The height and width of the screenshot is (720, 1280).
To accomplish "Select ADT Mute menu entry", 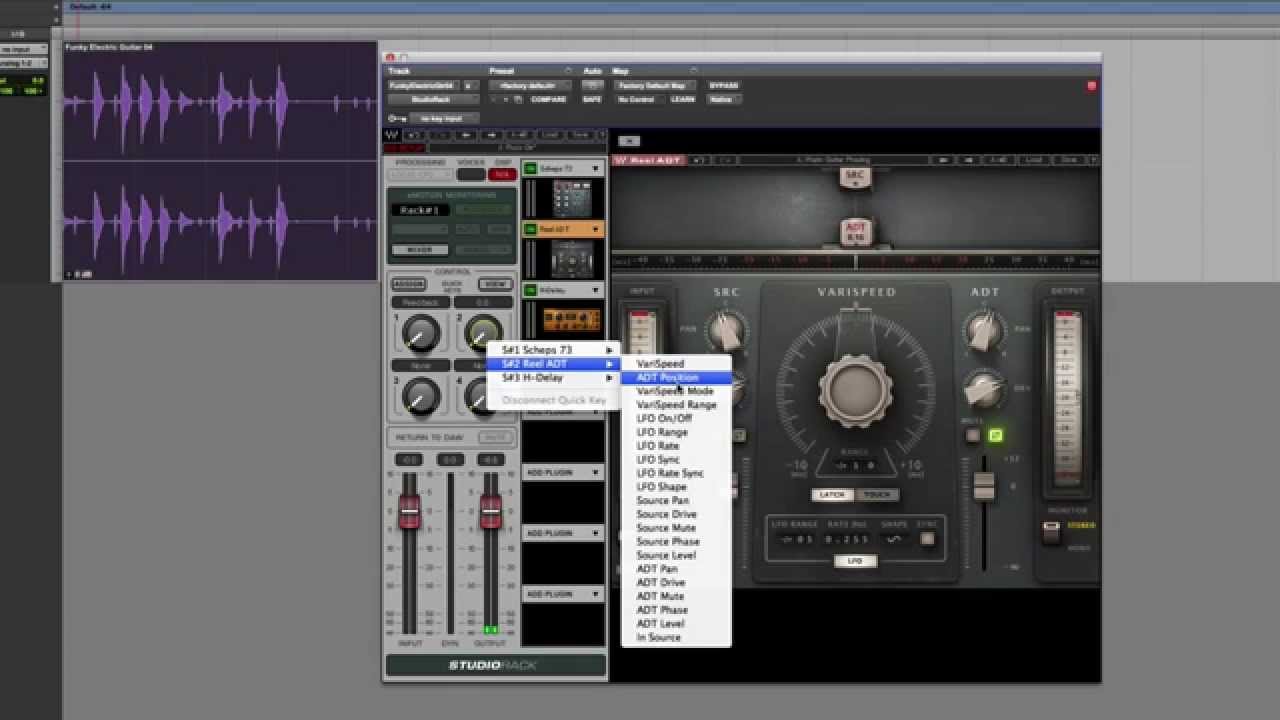I will point(676,596).
